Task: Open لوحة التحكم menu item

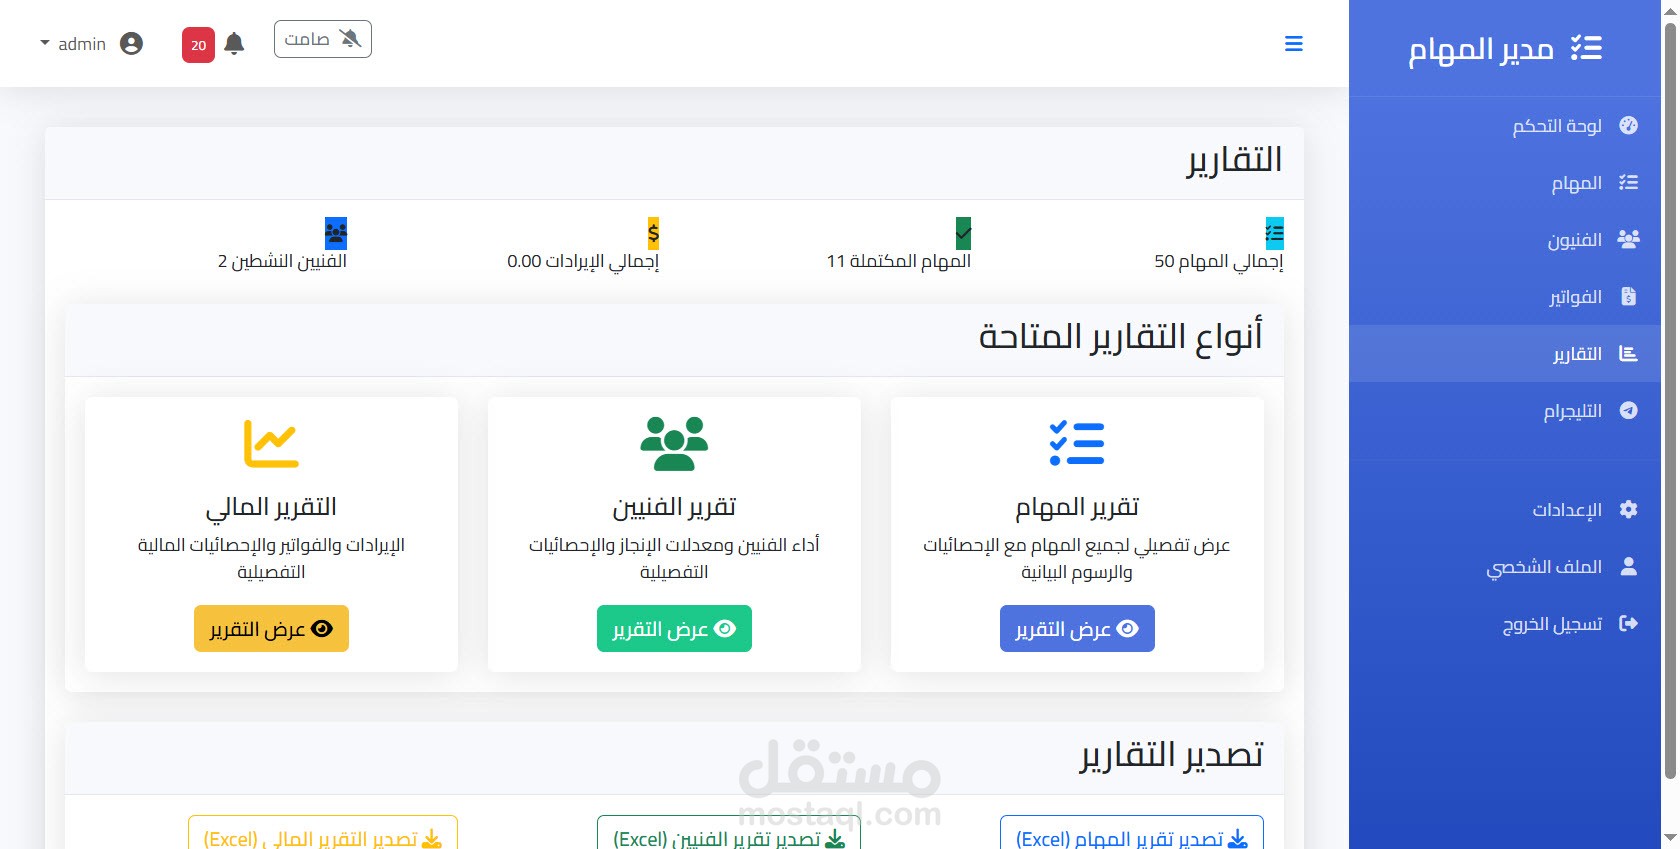Action: 1505,125
